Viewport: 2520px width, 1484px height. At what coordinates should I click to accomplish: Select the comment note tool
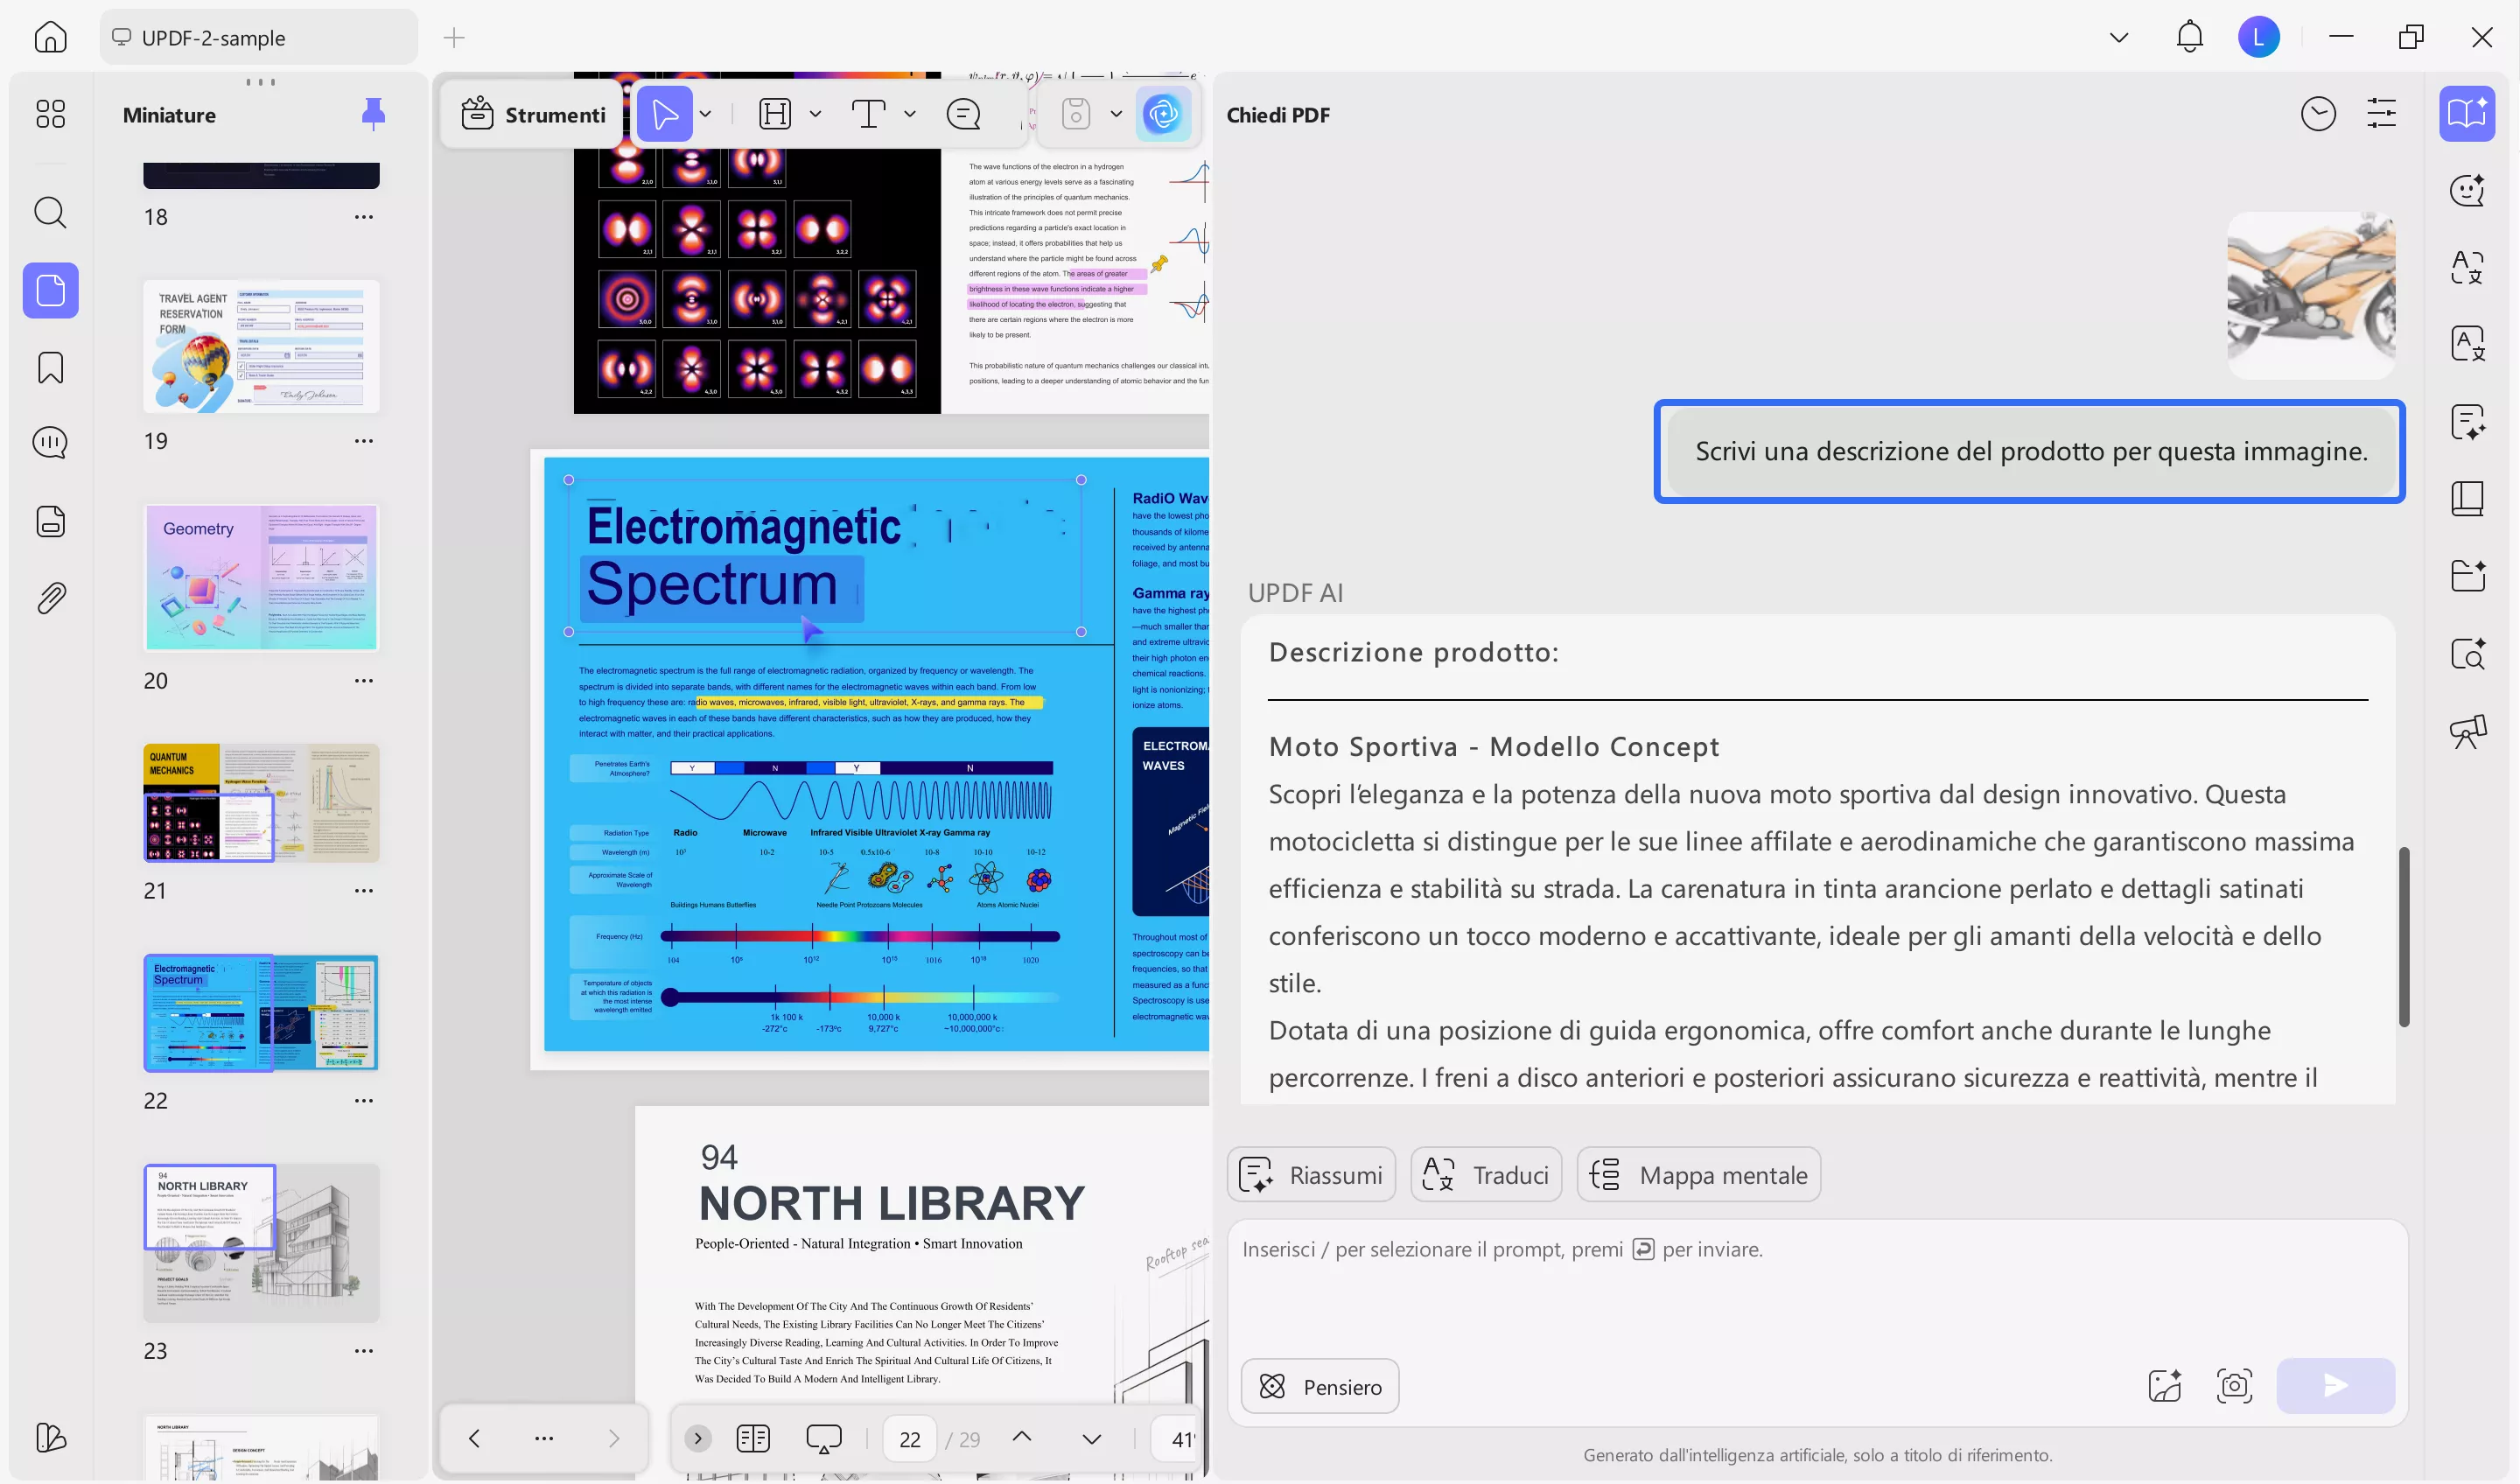[x=963, y=114]
